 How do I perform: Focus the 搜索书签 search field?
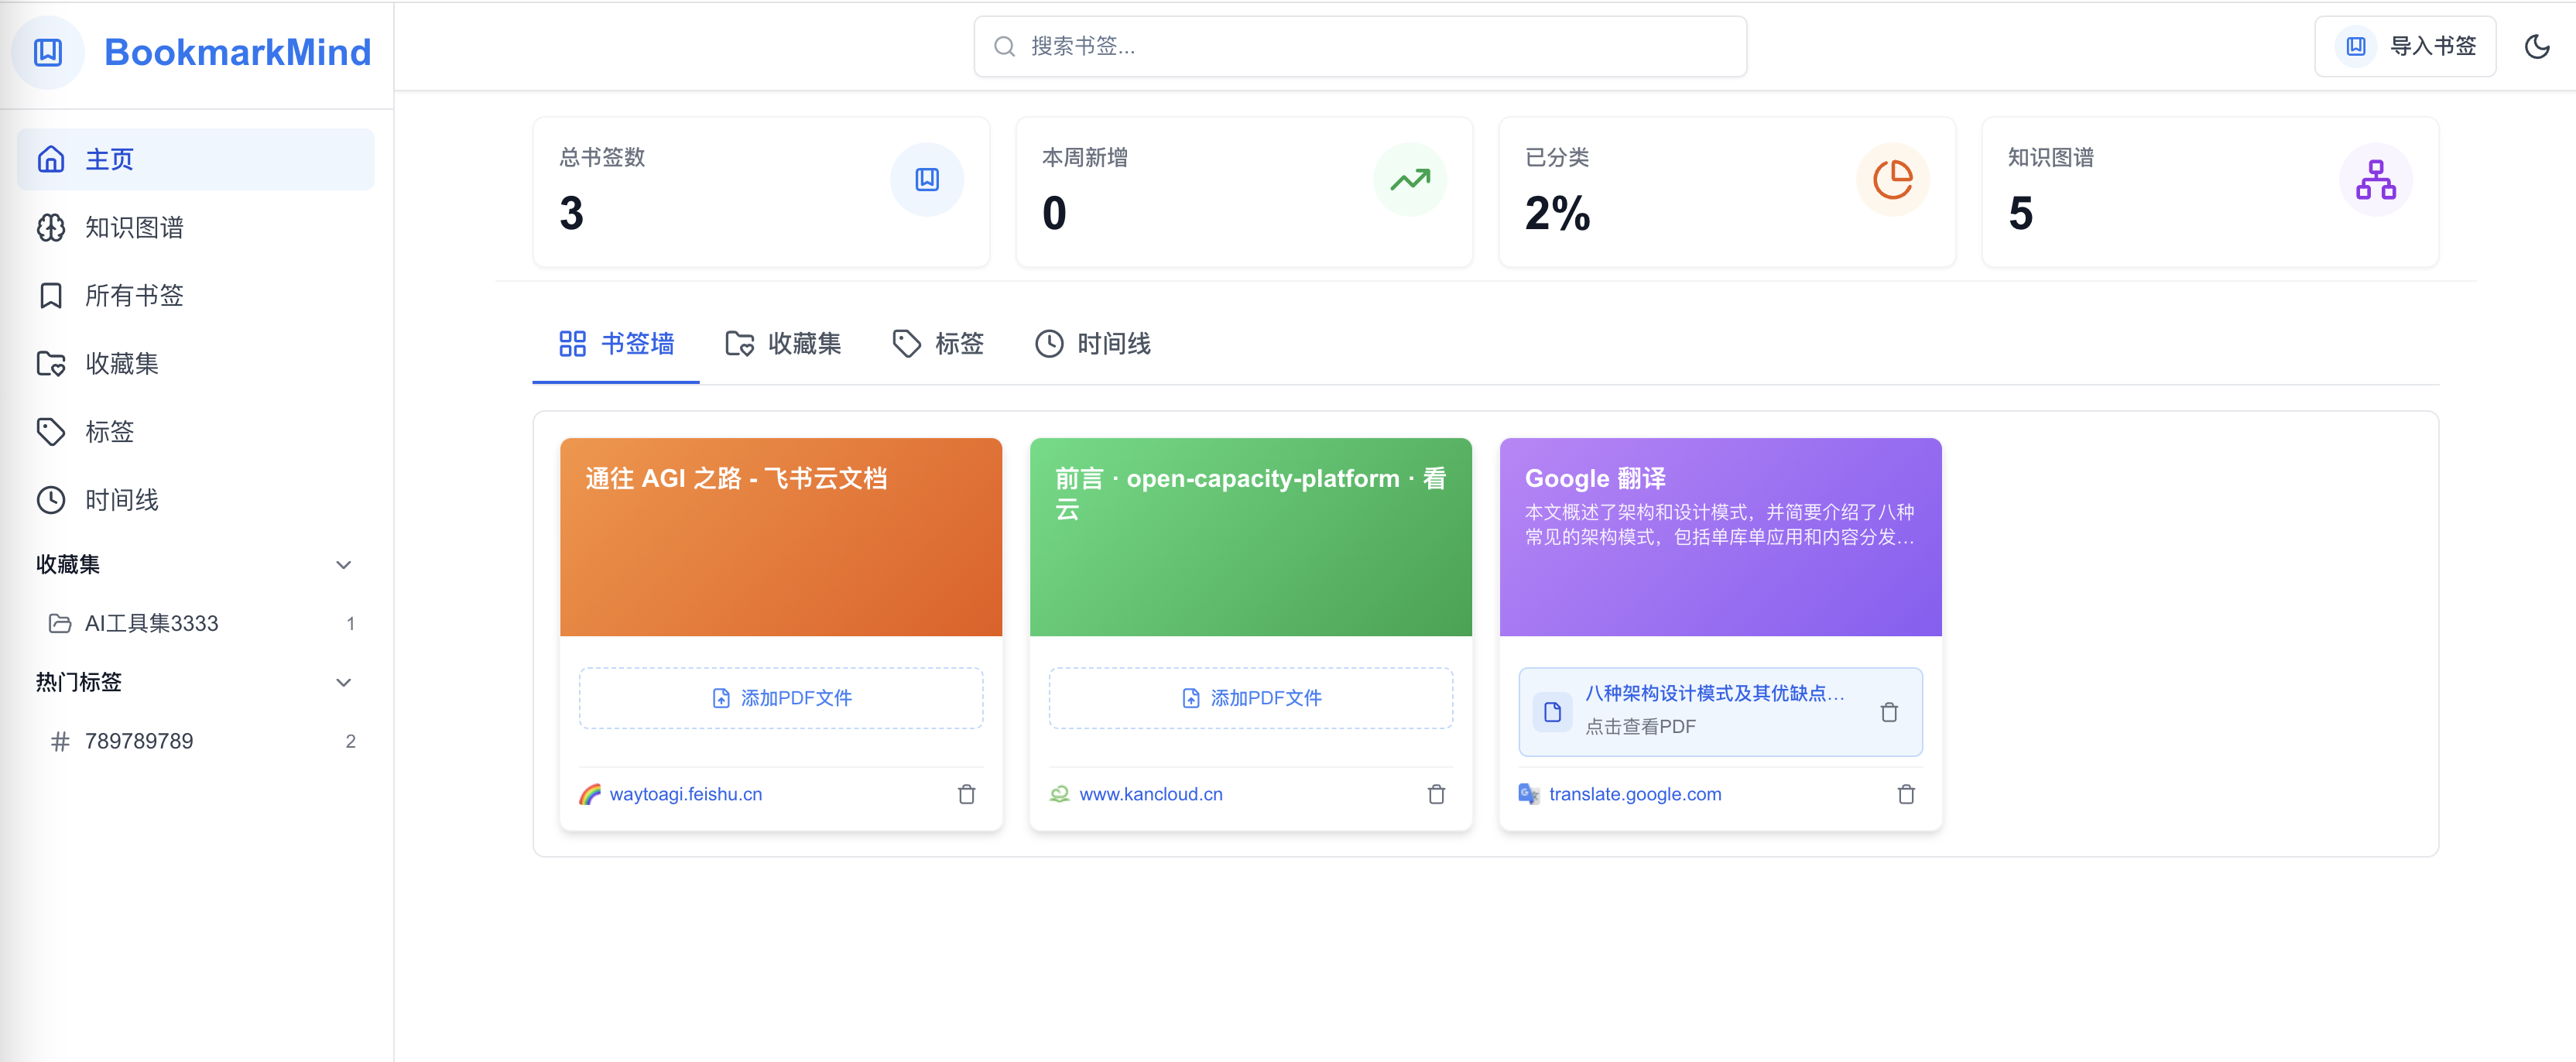click(1360, 46)
